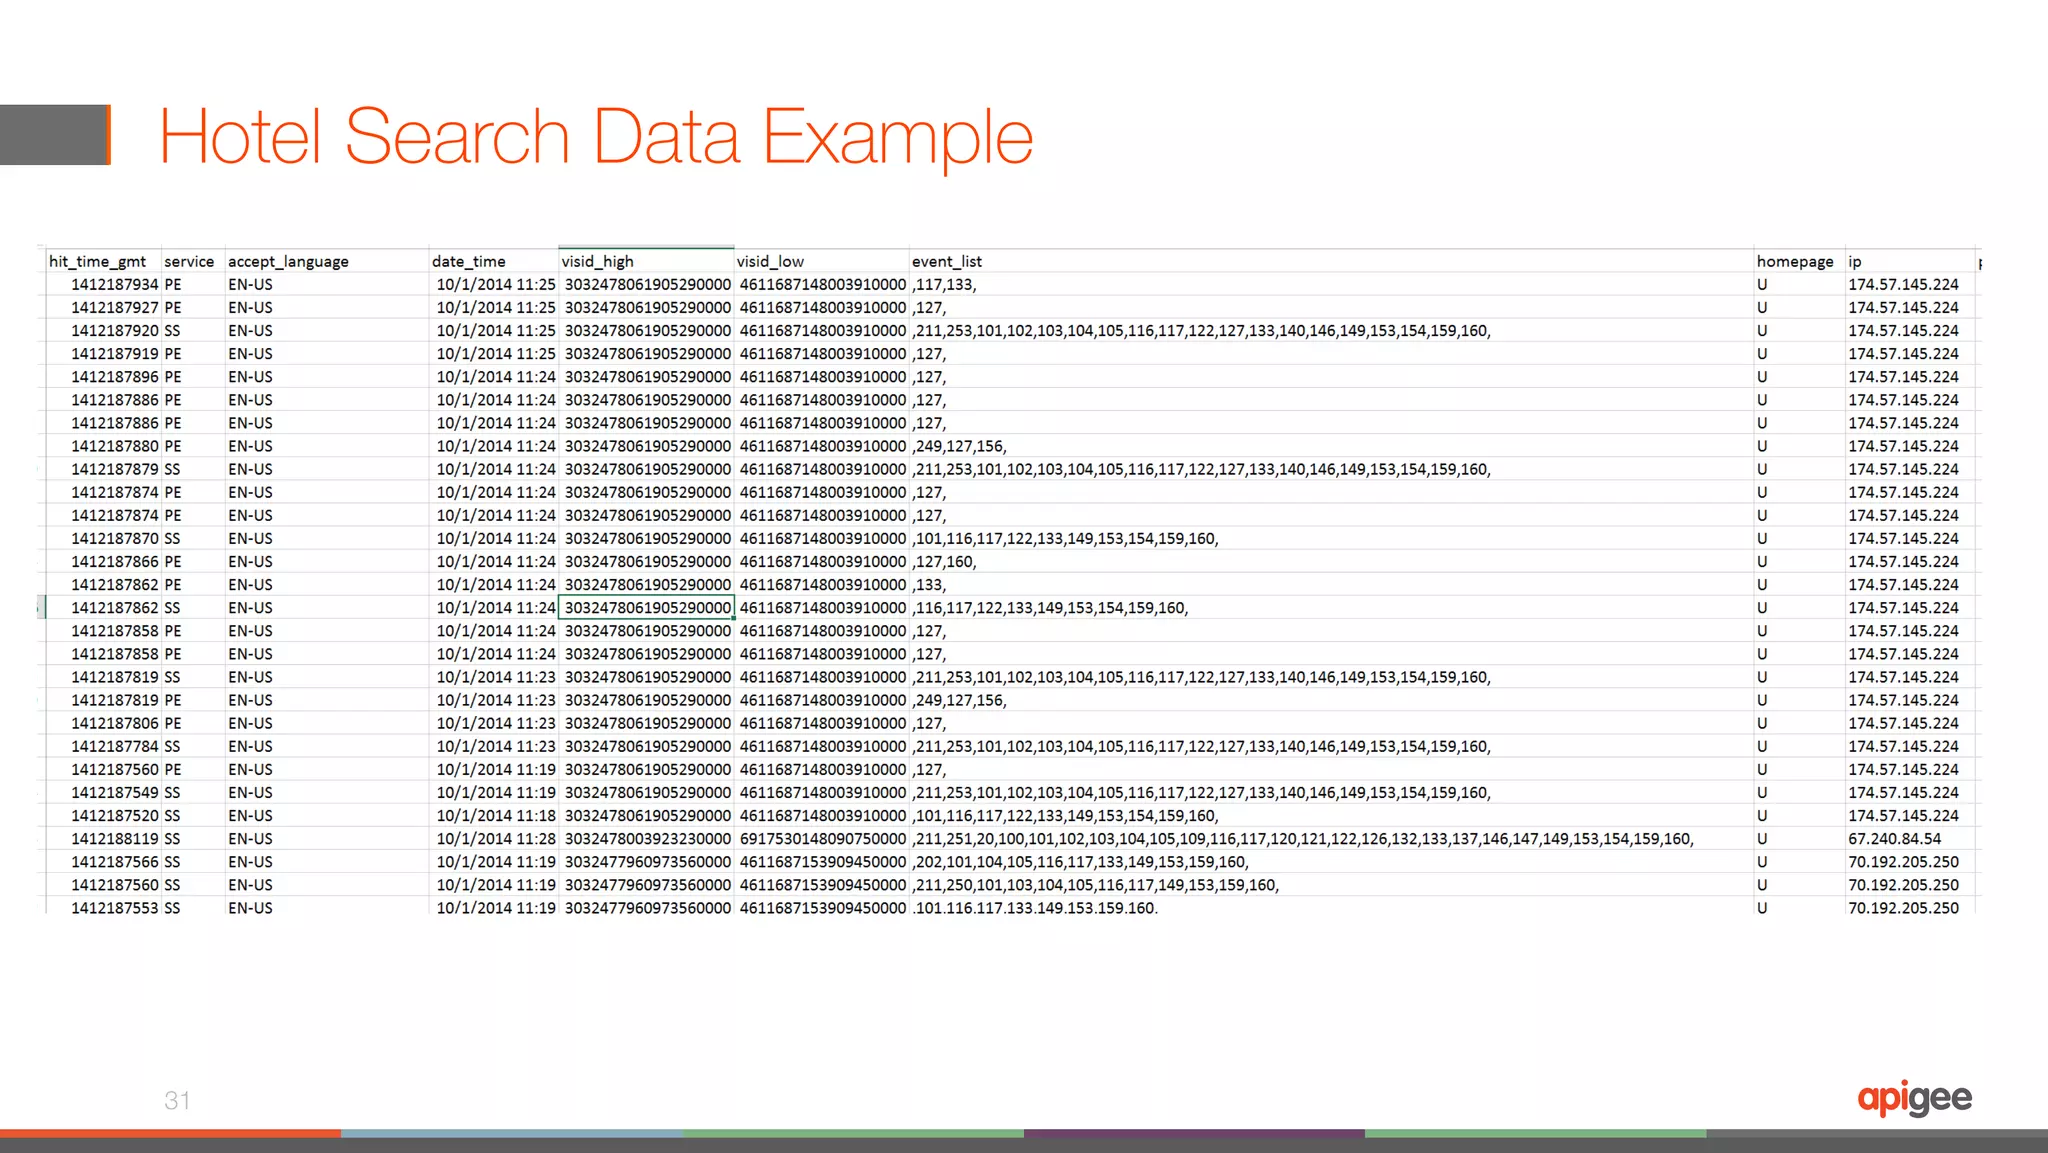
Task: Click cell with hit time 1412187927
Action: click(103, 307)
